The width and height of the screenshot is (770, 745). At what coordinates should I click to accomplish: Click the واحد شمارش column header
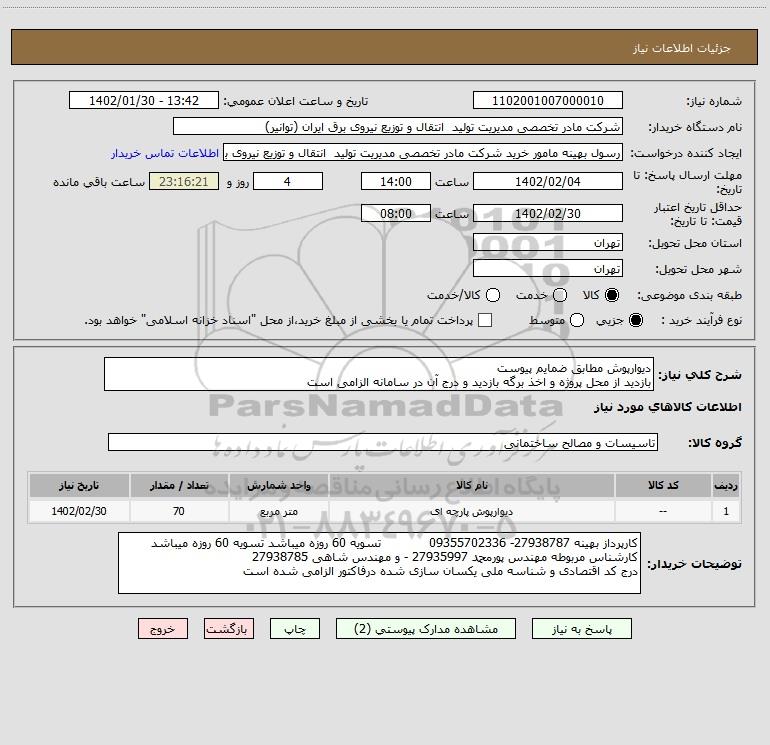[x=278, y=485]
